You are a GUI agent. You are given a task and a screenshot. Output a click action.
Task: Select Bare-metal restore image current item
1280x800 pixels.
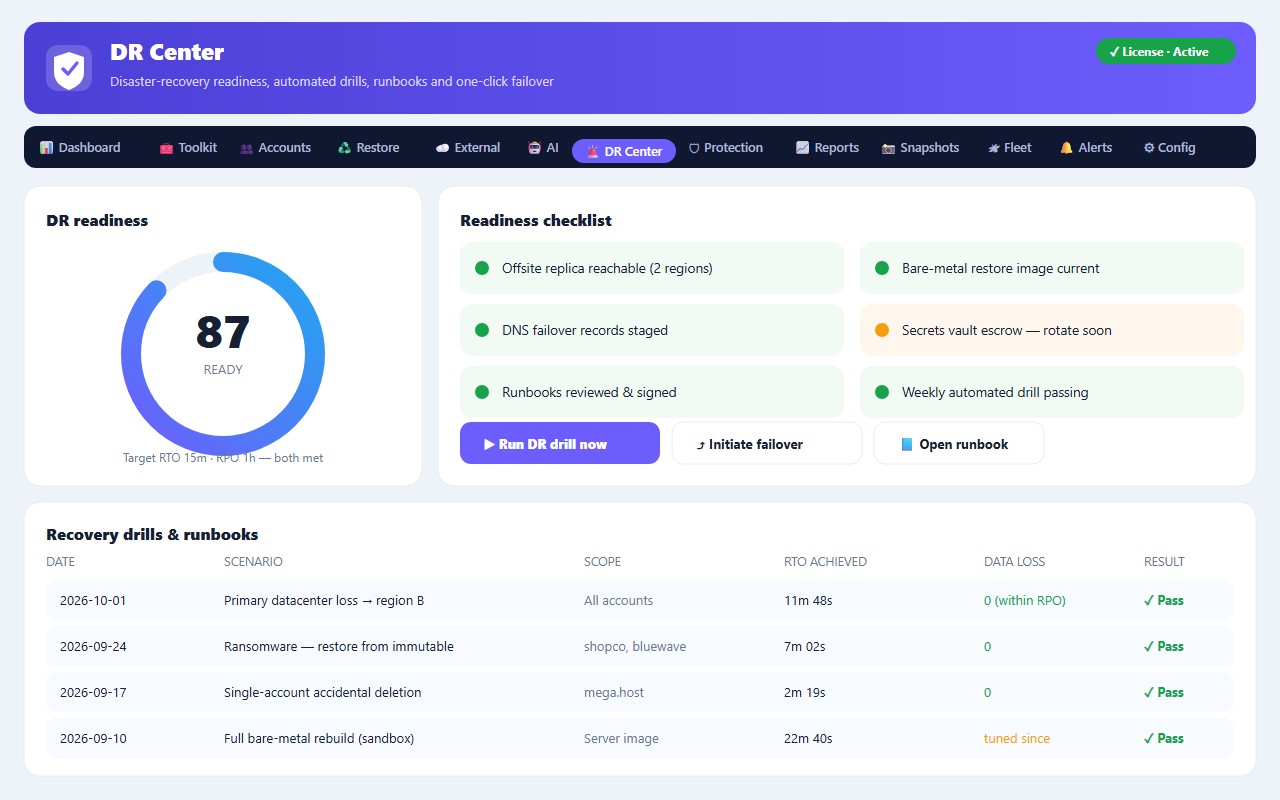click(x=1052, y=268)
